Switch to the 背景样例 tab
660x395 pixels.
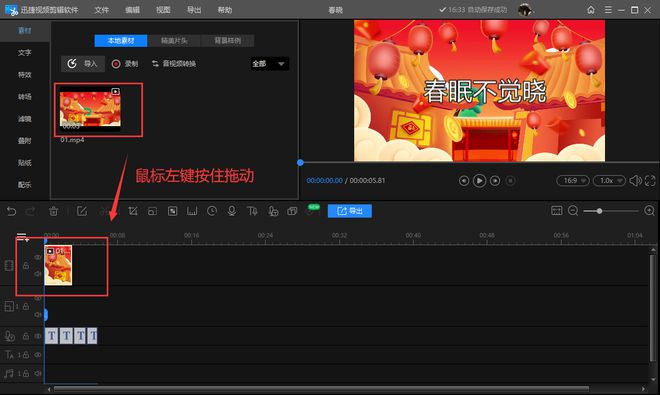[x=228, y=41]
